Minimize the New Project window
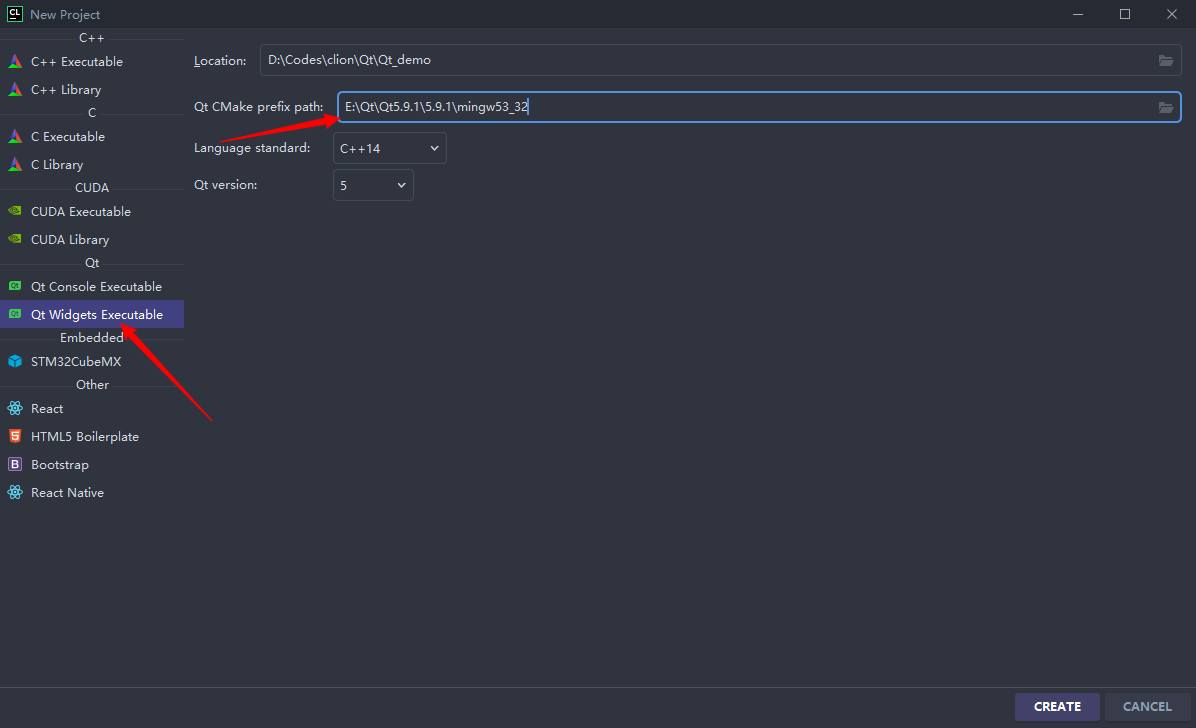Viewport: 1196px width, 728px height. tap(1078, 14)
